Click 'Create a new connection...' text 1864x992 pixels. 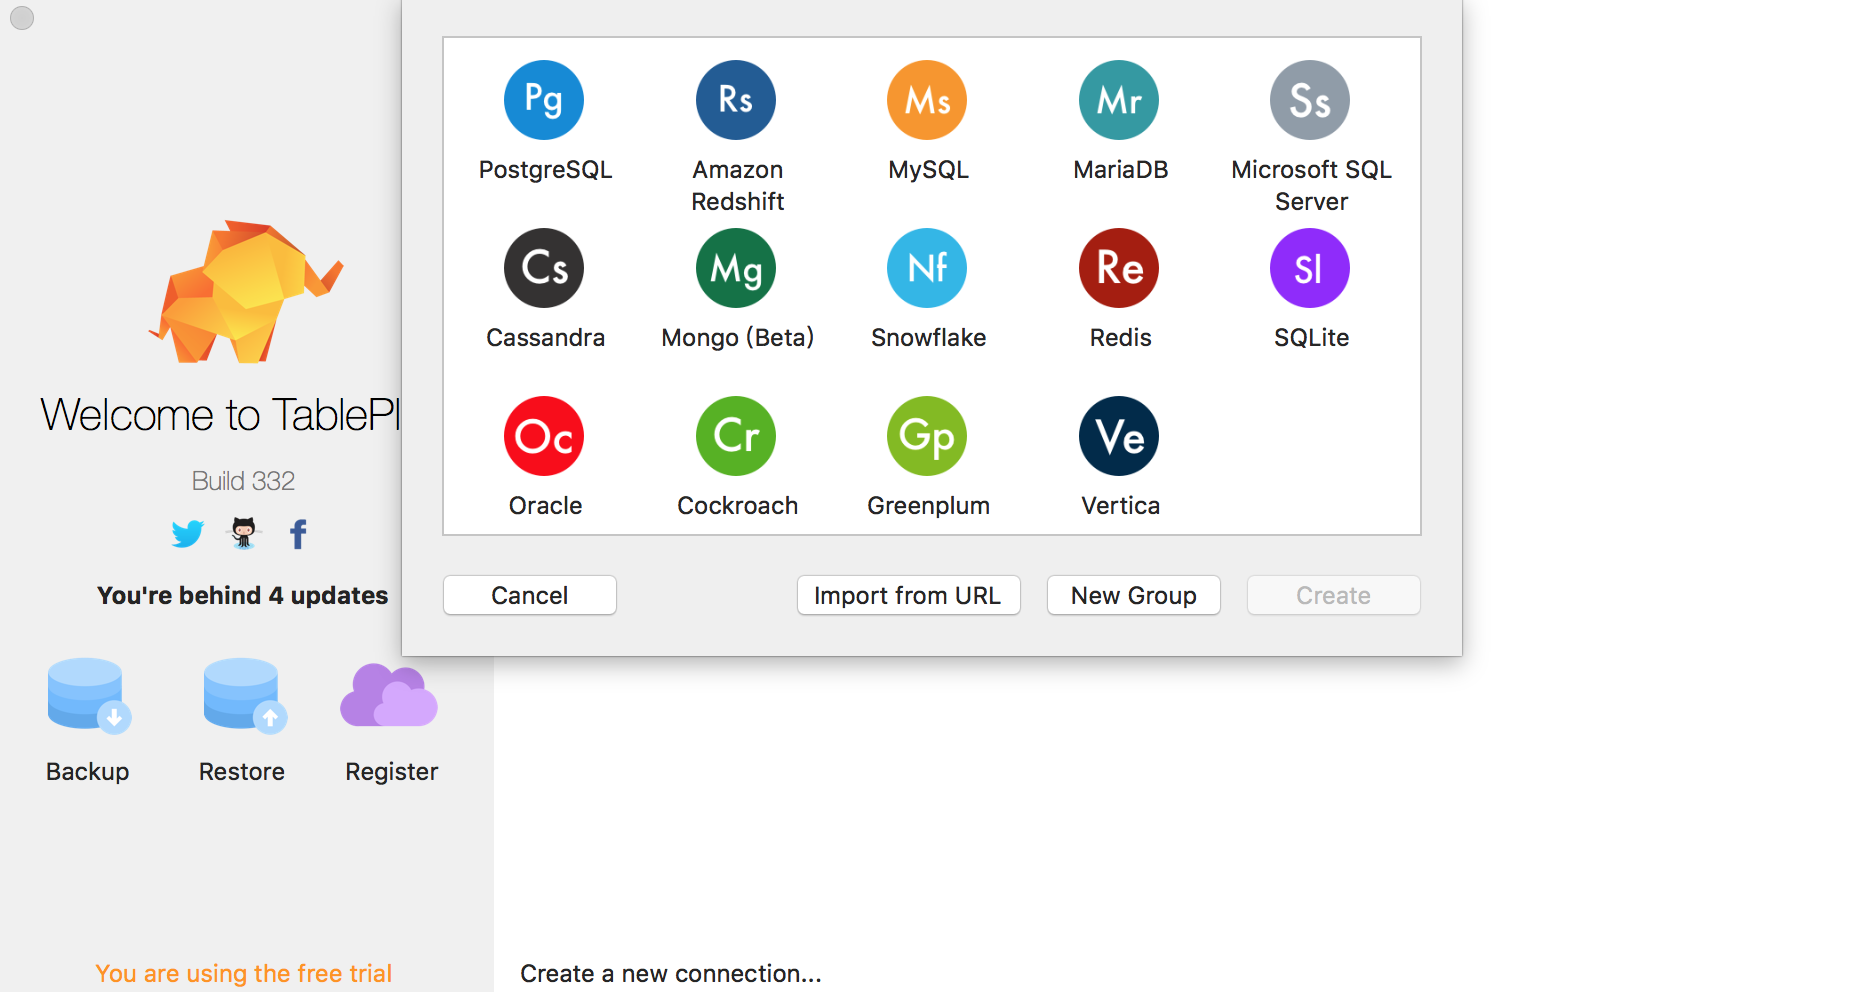[671, 973]
